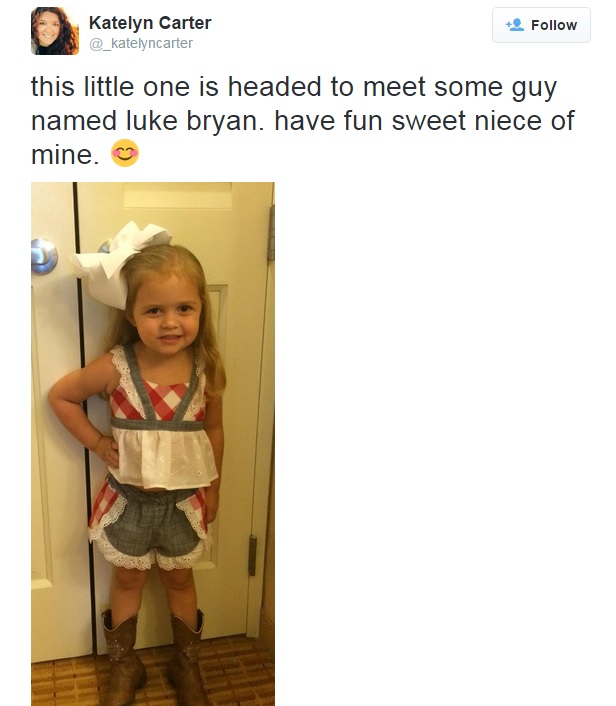Viewport: 616px width, 706px height.
Task: Click the silver door knob in the photo
Action: pos(44,257)
